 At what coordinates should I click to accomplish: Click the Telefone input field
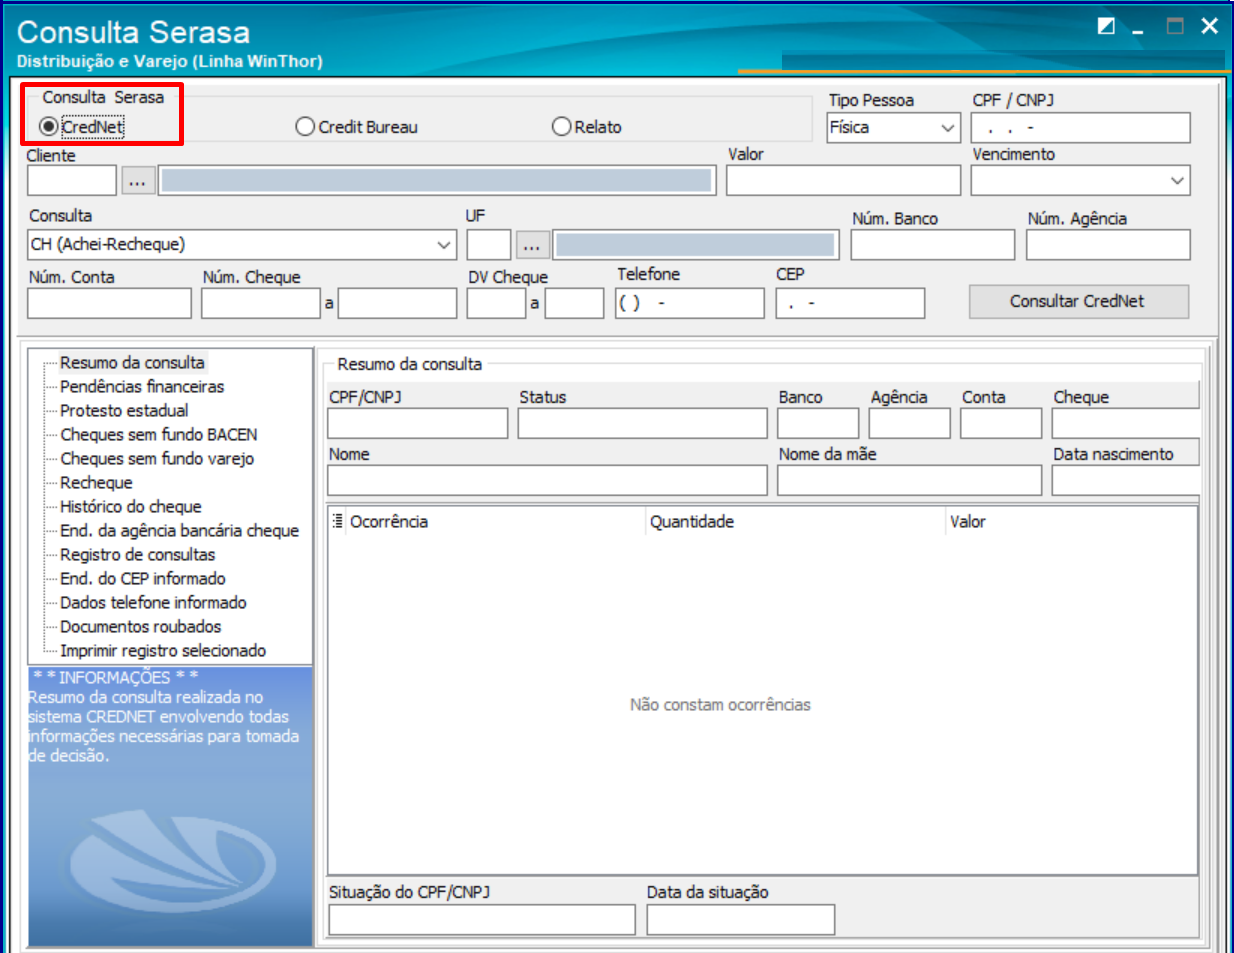[x=690, y=303]
